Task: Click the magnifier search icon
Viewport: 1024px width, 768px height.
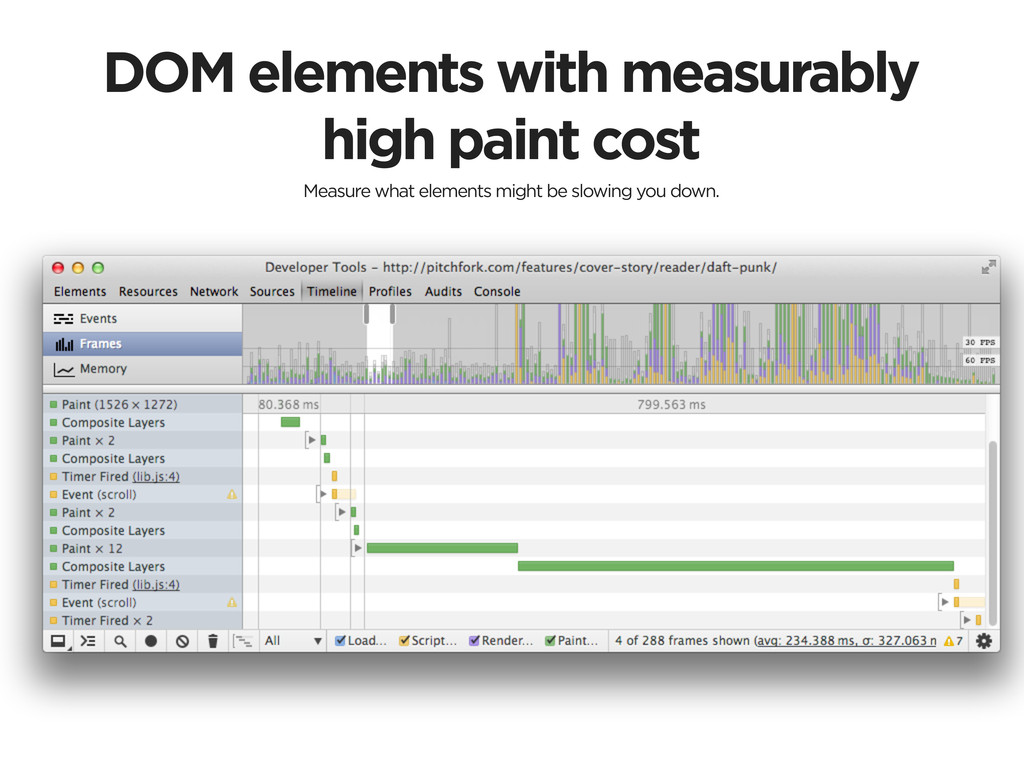Action: click(x=120, y=641)
